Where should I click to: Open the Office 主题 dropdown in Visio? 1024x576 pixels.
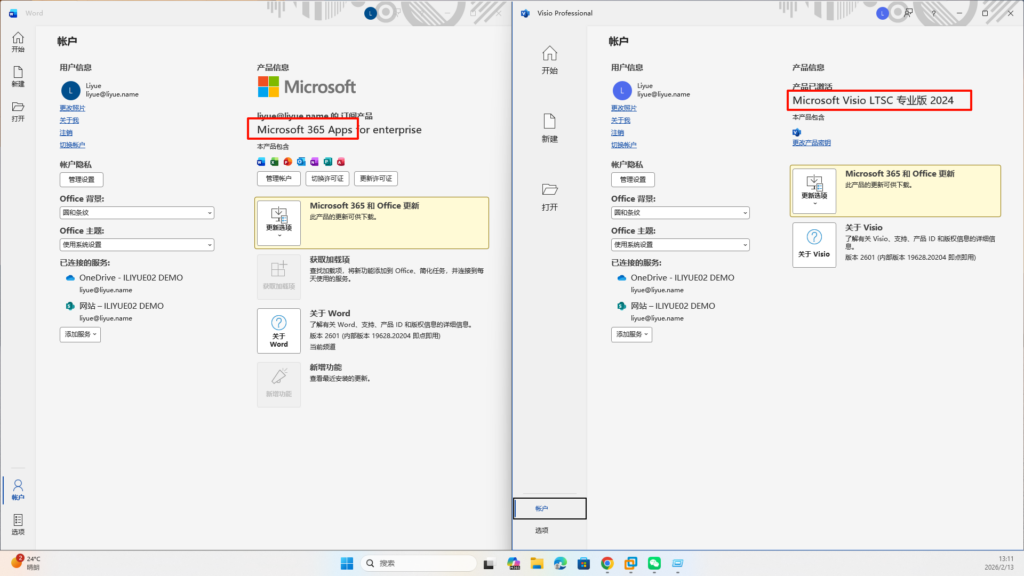click(680, 244)
